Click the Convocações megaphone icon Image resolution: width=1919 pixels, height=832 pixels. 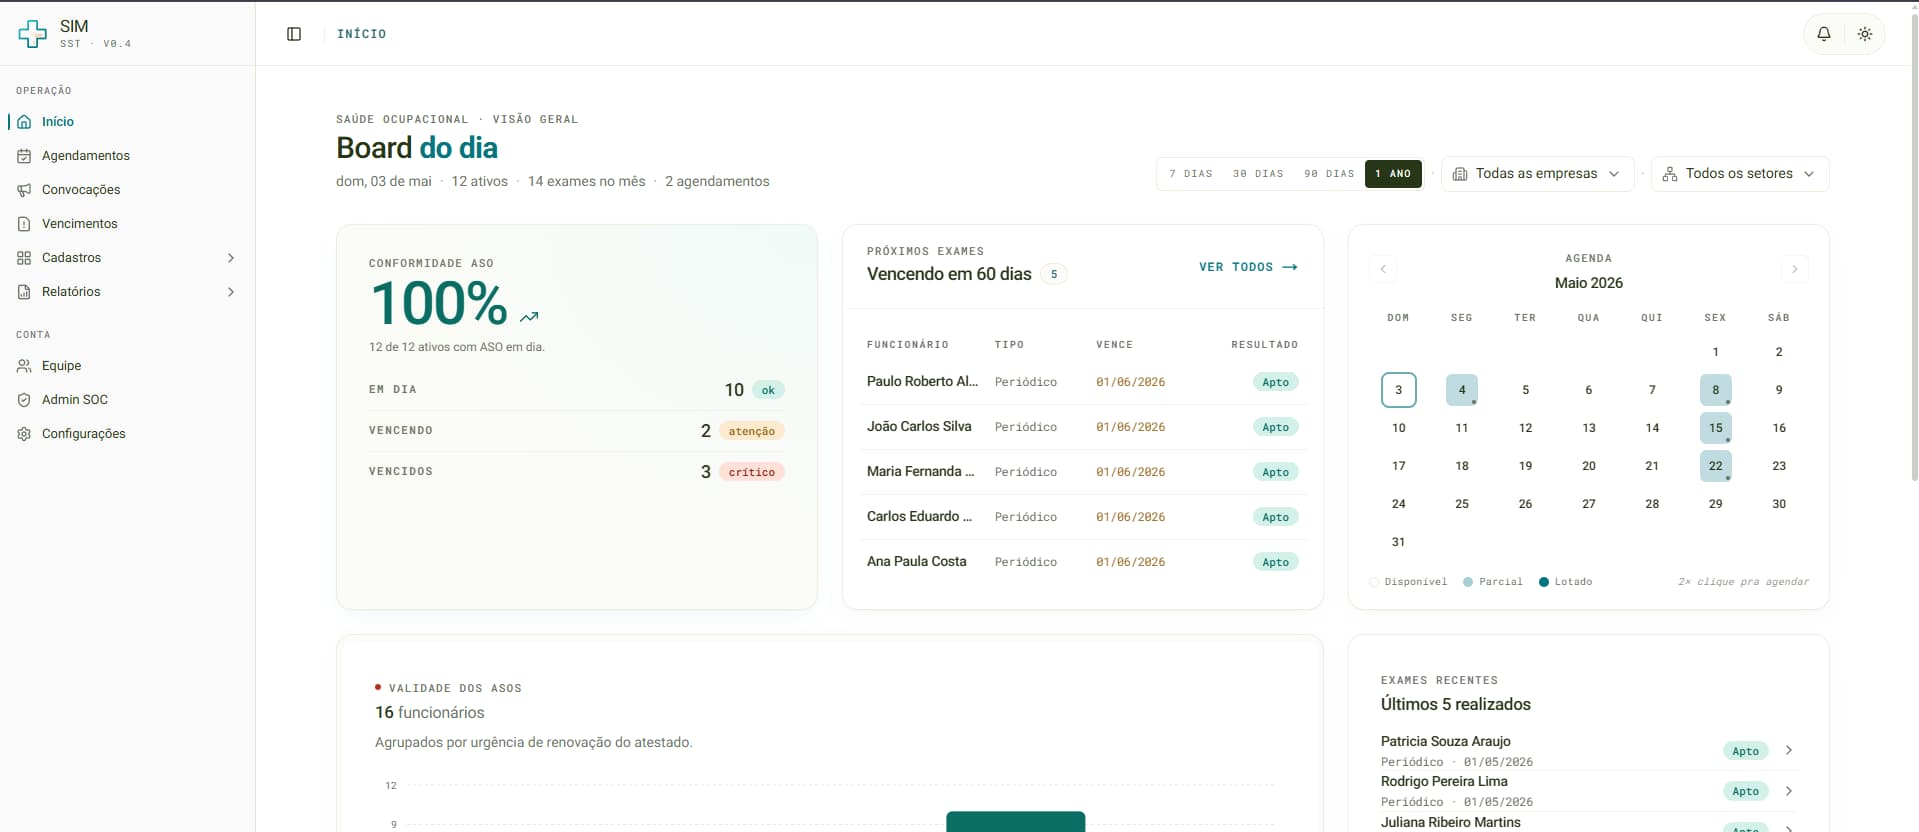(24, 190)
